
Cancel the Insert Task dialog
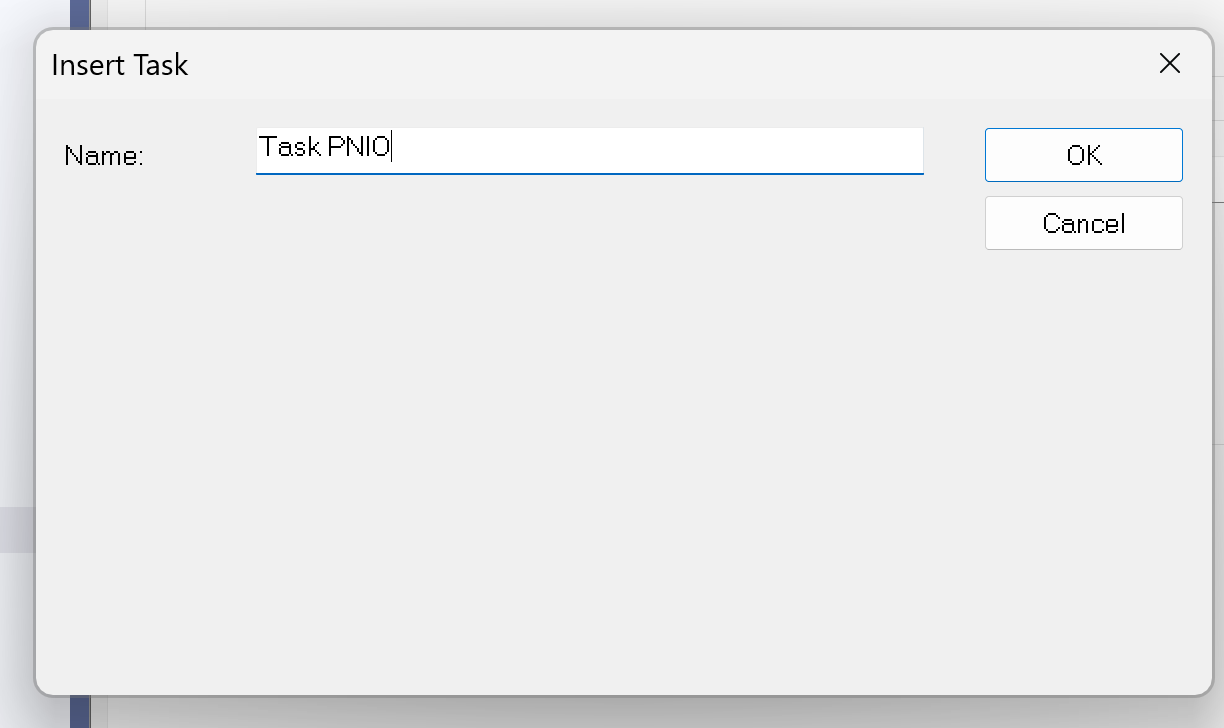coord(1083,223)
